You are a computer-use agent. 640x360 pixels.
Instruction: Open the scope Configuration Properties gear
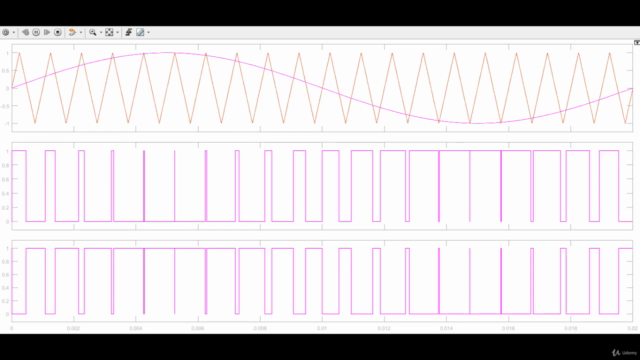6,32
